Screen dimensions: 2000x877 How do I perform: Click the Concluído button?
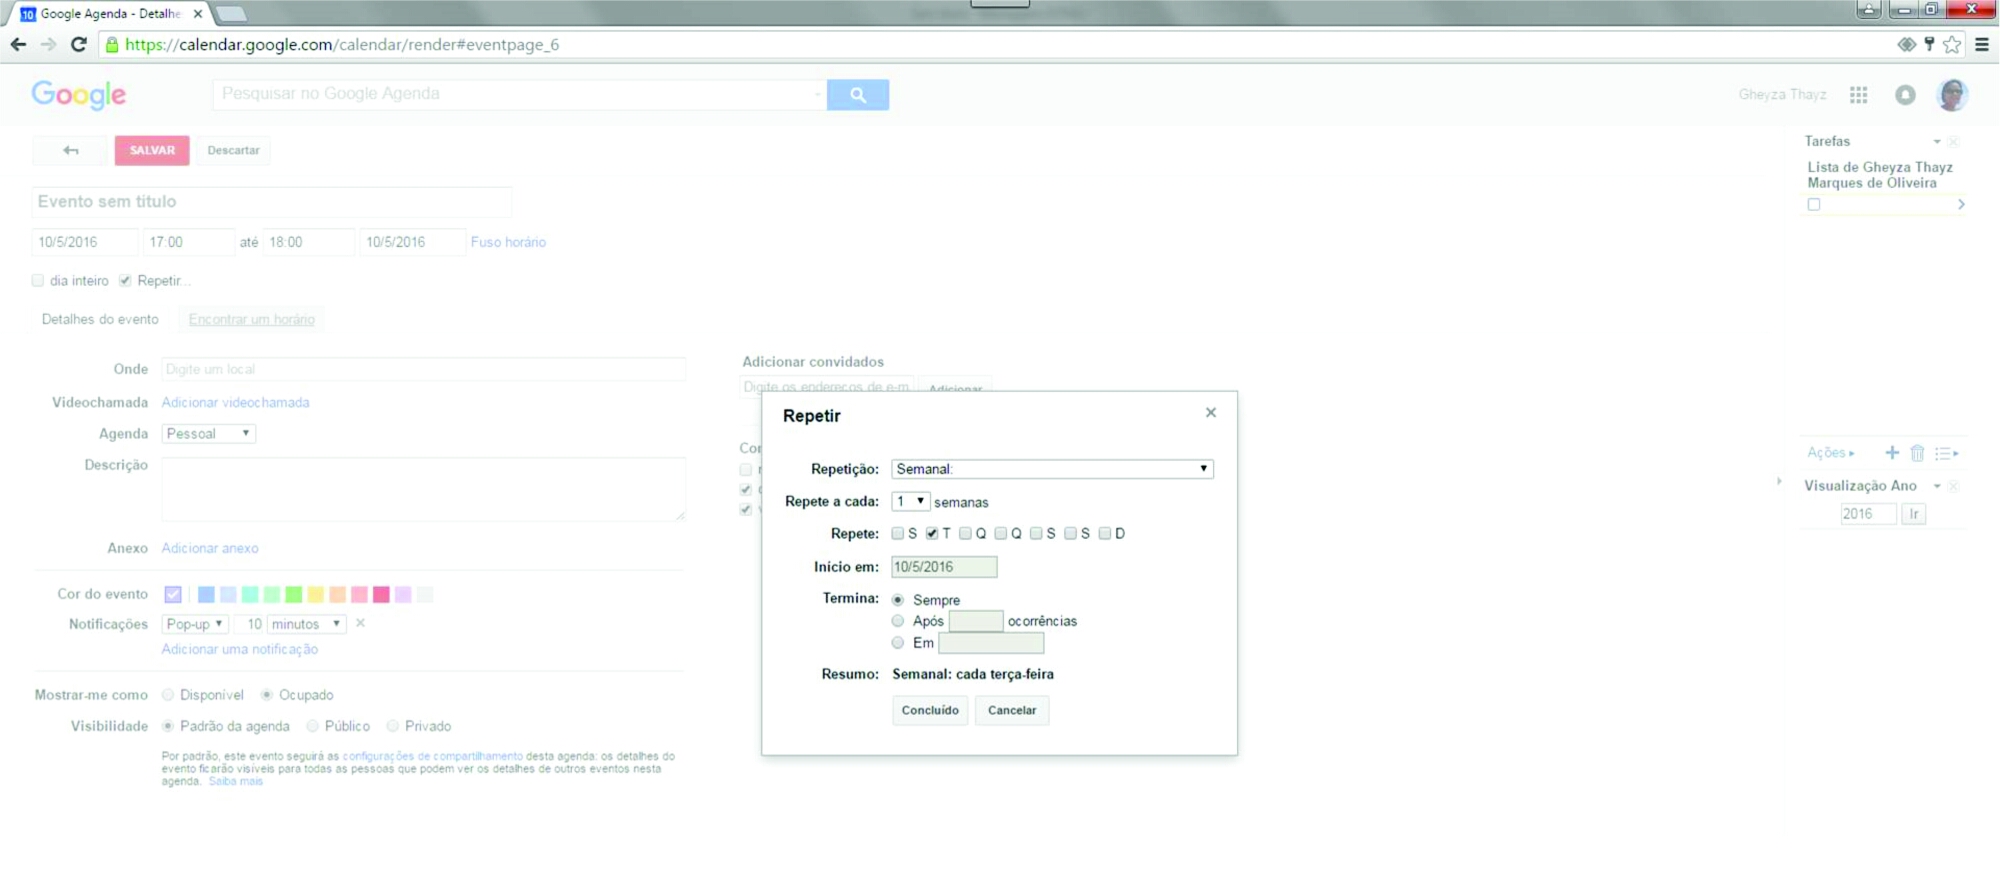tap(929, 711)
